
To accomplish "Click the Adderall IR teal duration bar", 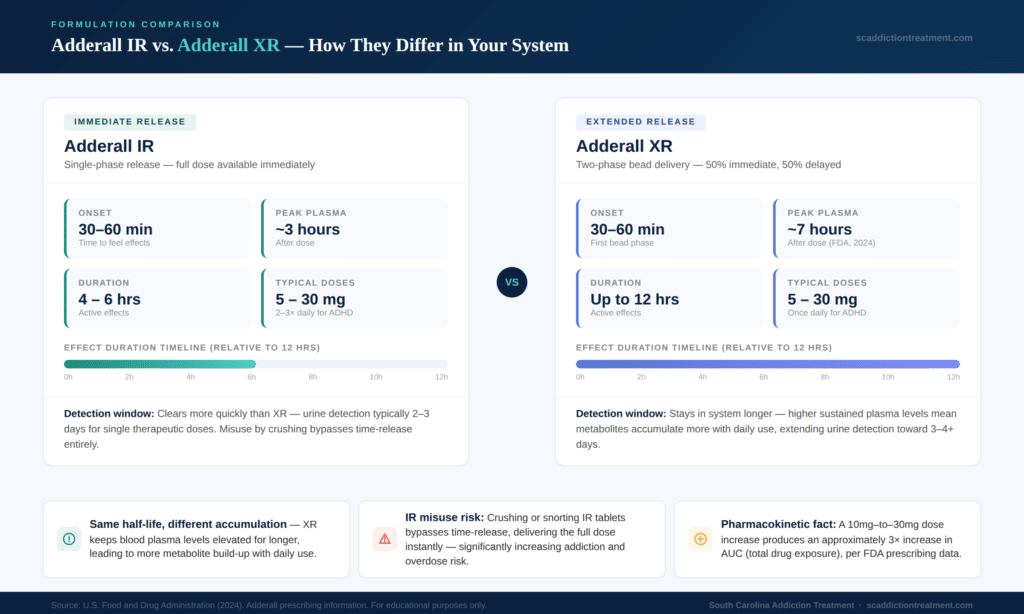I will point(160,364).
